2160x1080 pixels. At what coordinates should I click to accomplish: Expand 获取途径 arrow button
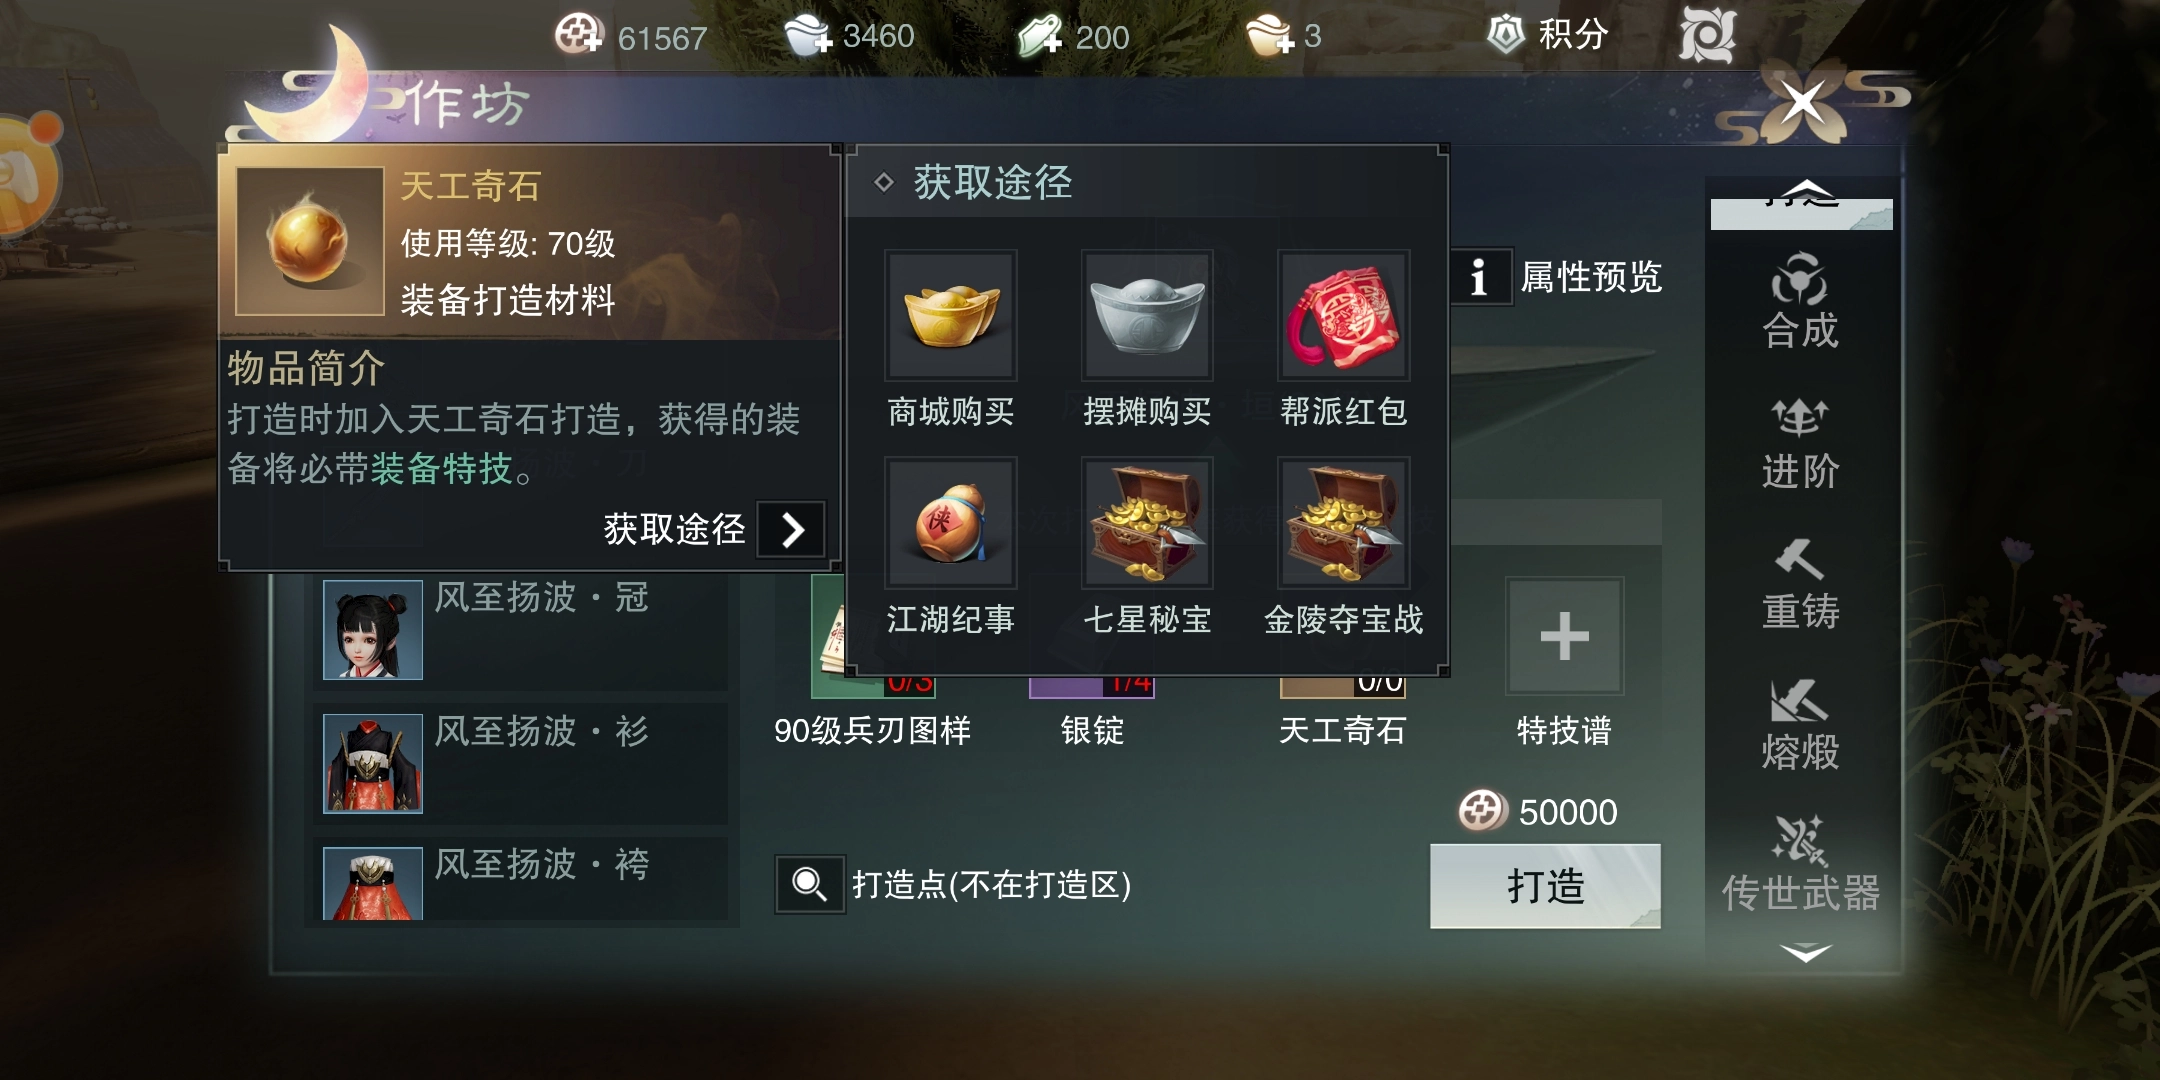click(x=791, y=529)
